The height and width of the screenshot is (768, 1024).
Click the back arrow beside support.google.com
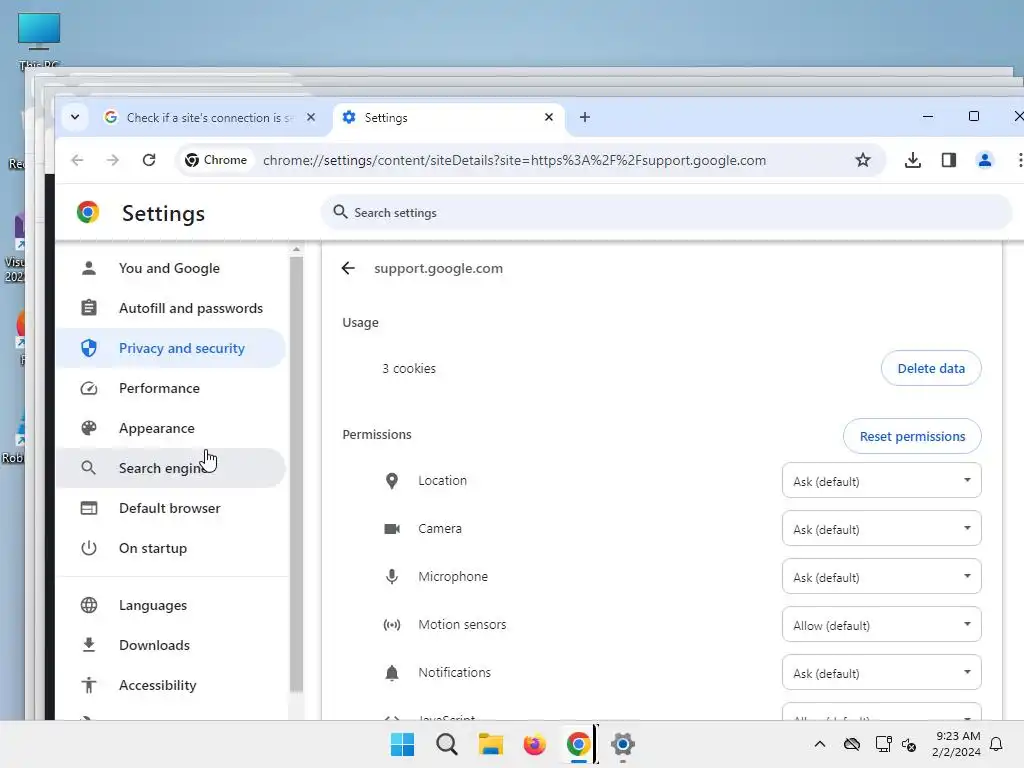348,268
